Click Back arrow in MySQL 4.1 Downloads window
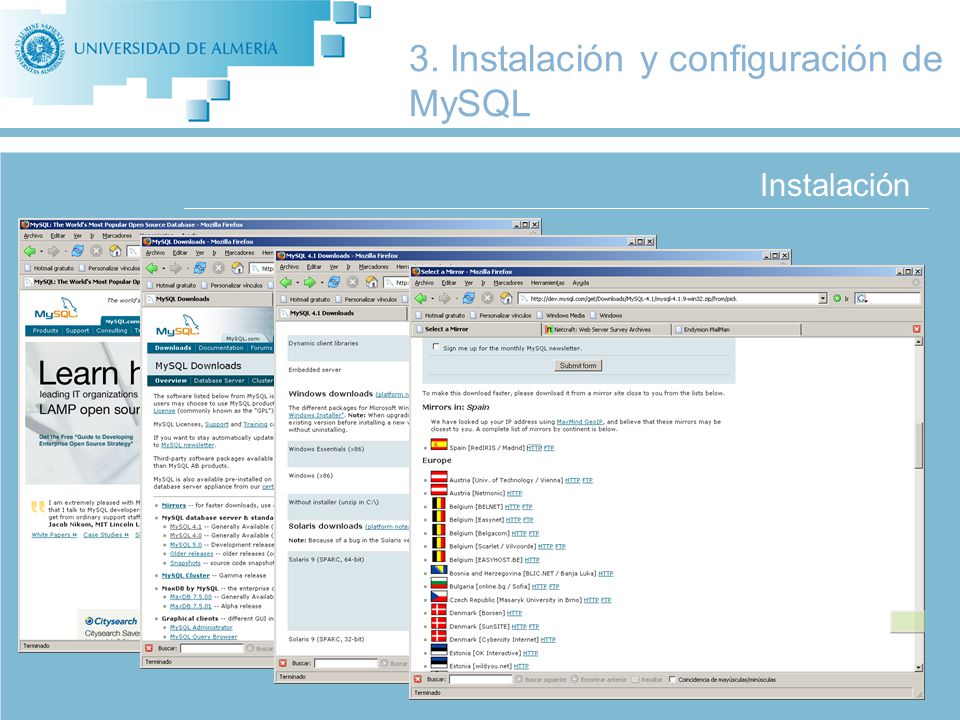Viewport: 960px width, 720px height. (x=286, y=282)
